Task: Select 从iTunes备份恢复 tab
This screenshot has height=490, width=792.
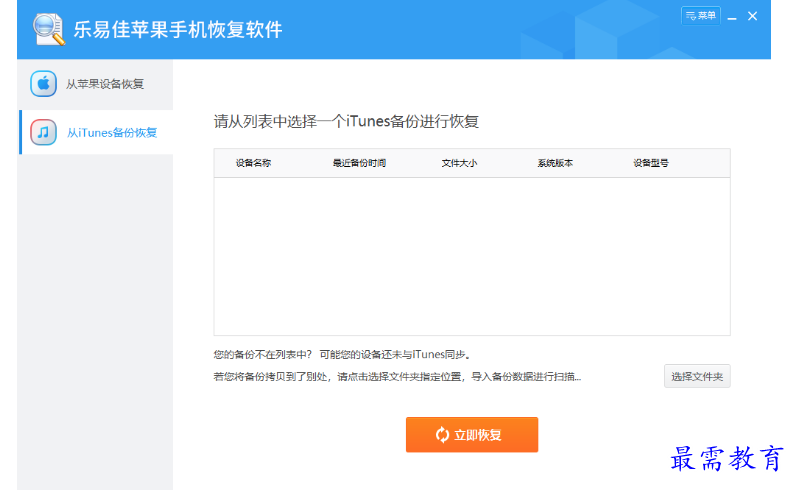Action: (96, 132)
